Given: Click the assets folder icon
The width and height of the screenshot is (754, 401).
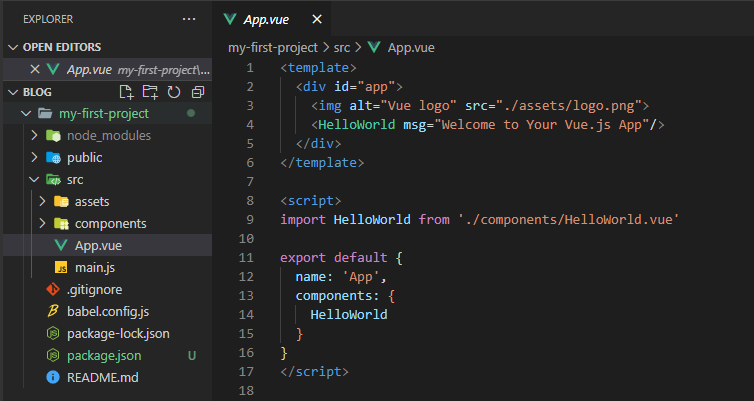Looking at the screenshot, I should click(61, 201).
